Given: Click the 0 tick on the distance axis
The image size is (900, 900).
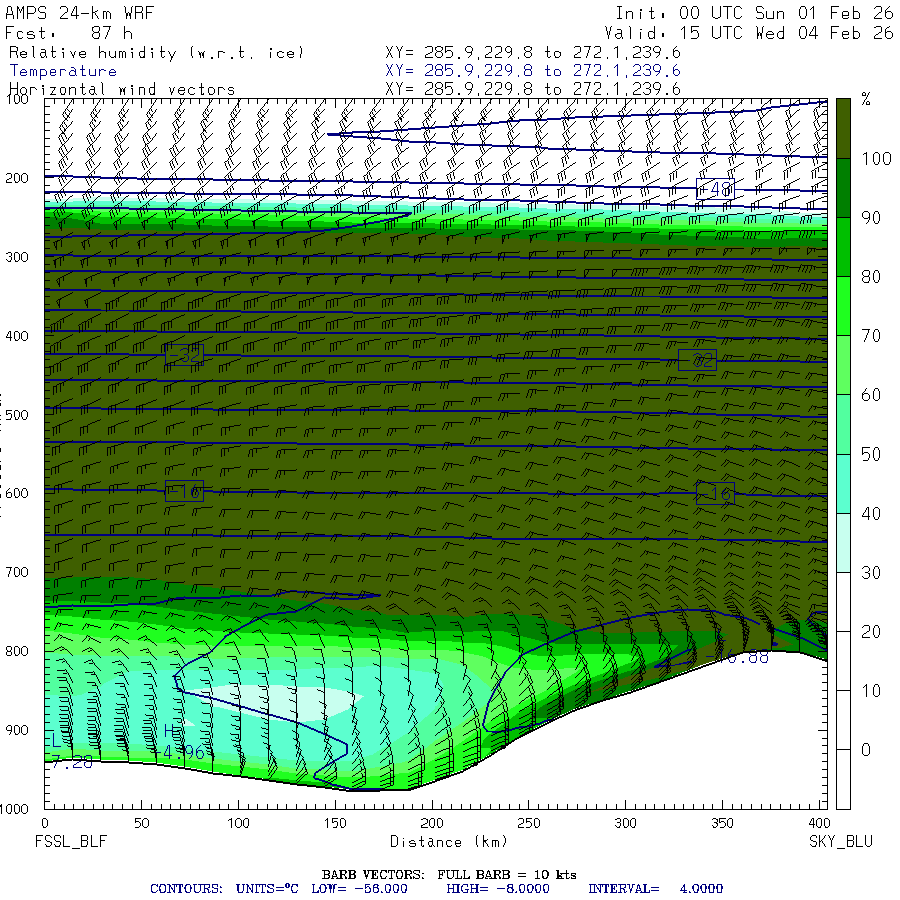Looking at the screenshot, I should click(x=45, y=823).
